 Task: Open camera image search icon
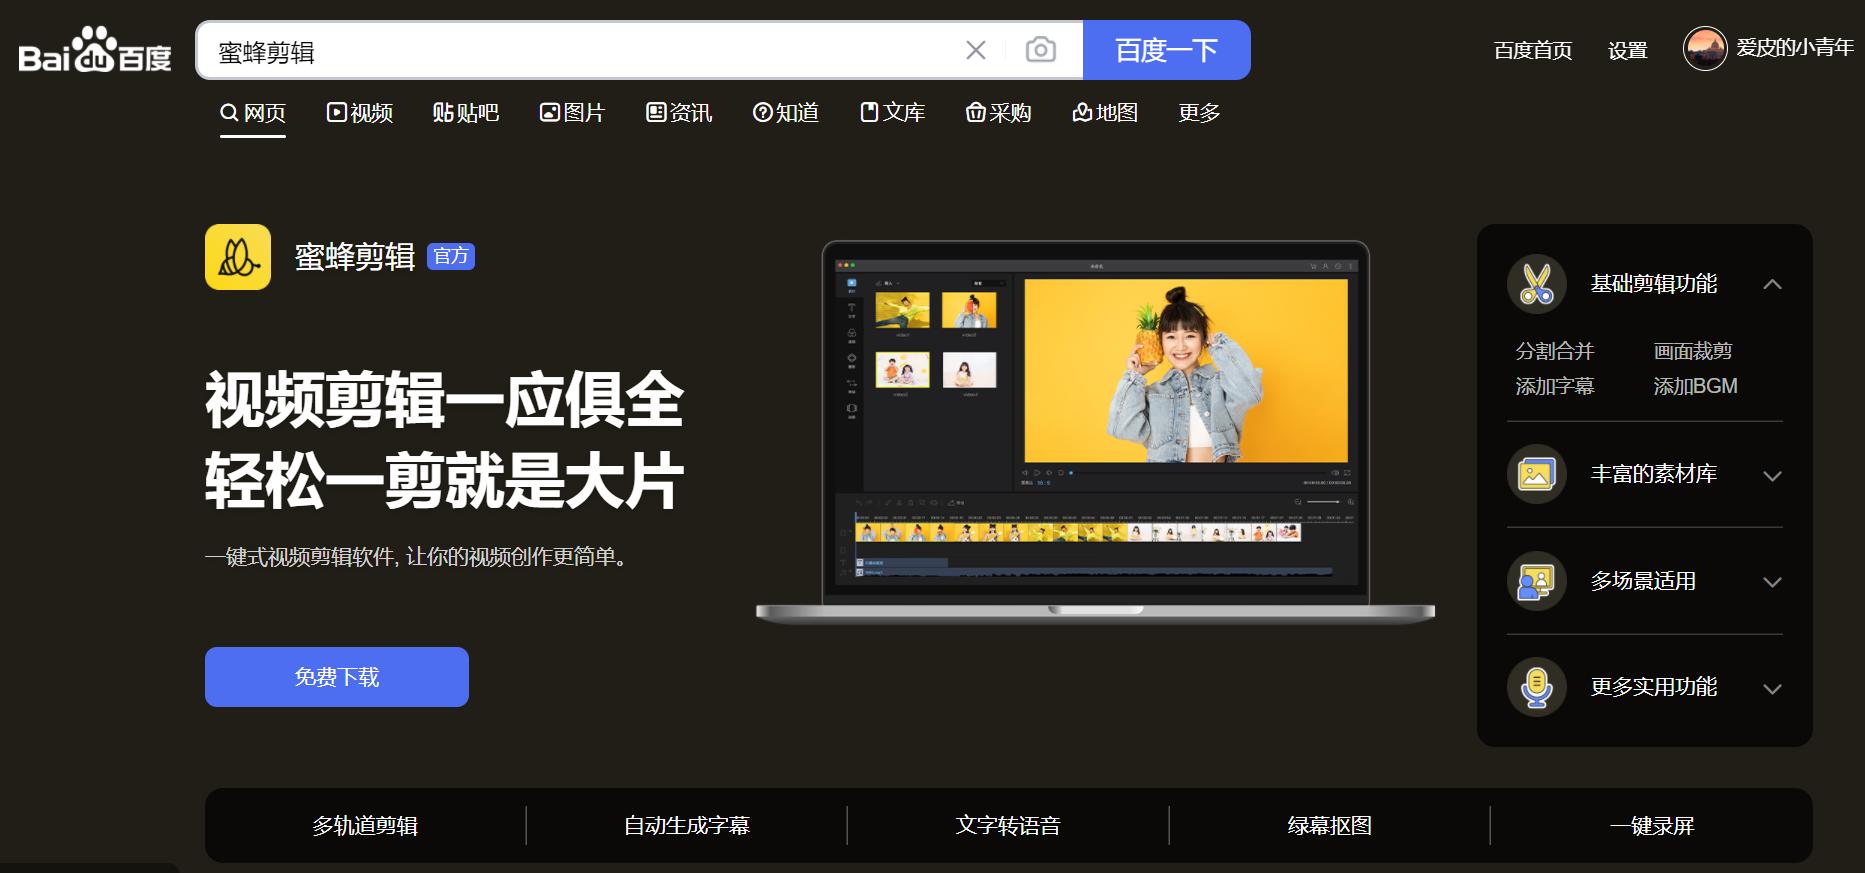(1041, 50)
